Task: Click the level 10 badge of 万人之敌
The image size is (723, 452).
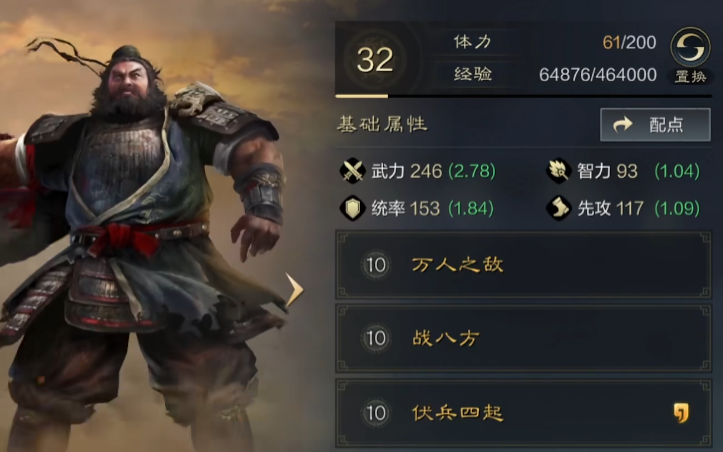Action: (376, 265)
